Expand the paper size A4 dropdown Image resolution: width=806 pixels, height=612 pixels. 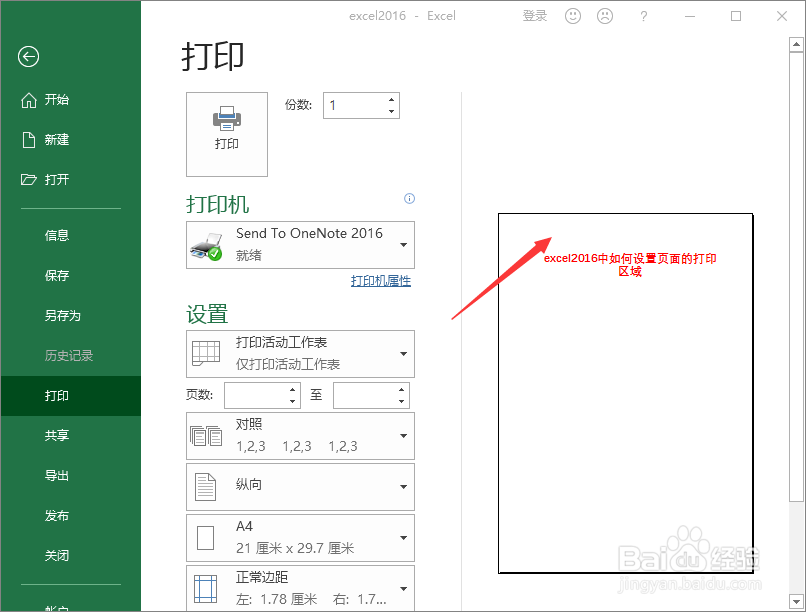click(405, 538)
